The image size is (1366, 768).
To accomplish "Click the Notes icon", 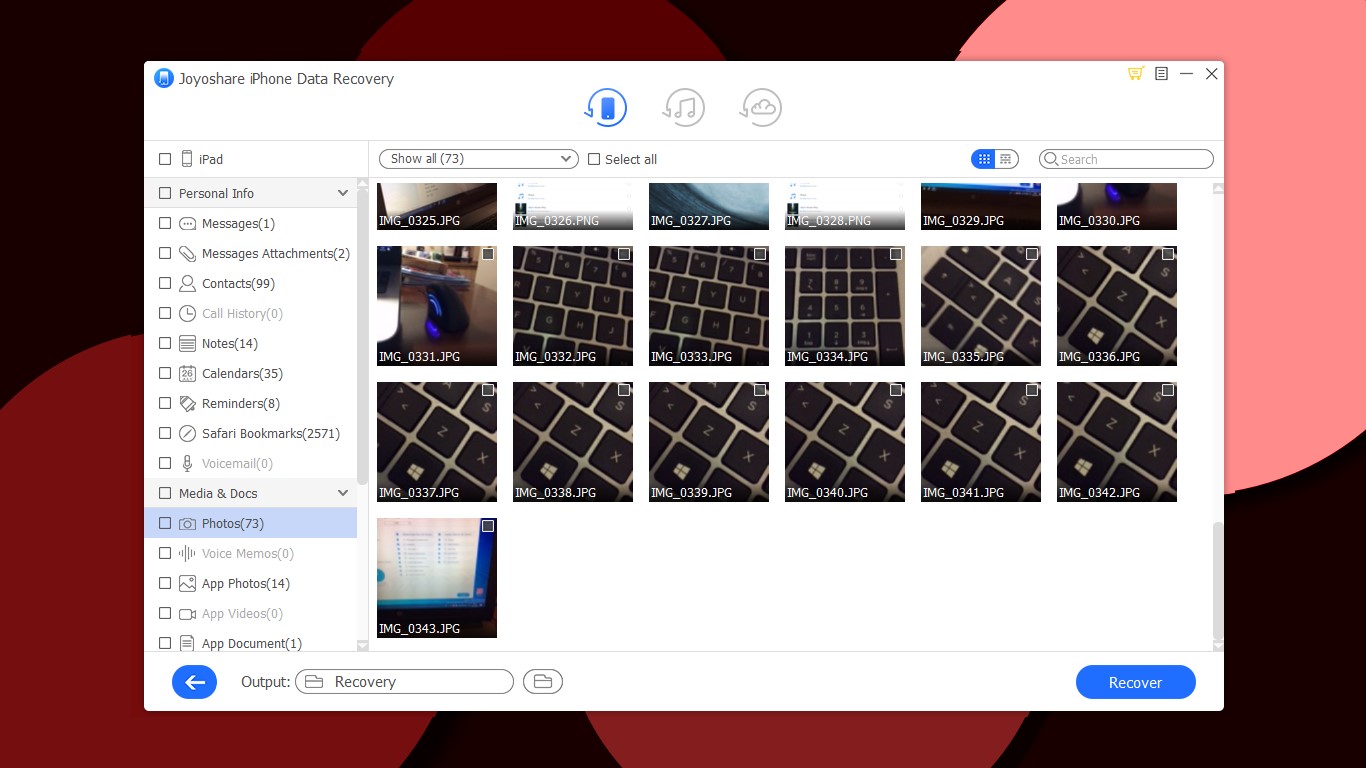I will (x=187, y=344).
